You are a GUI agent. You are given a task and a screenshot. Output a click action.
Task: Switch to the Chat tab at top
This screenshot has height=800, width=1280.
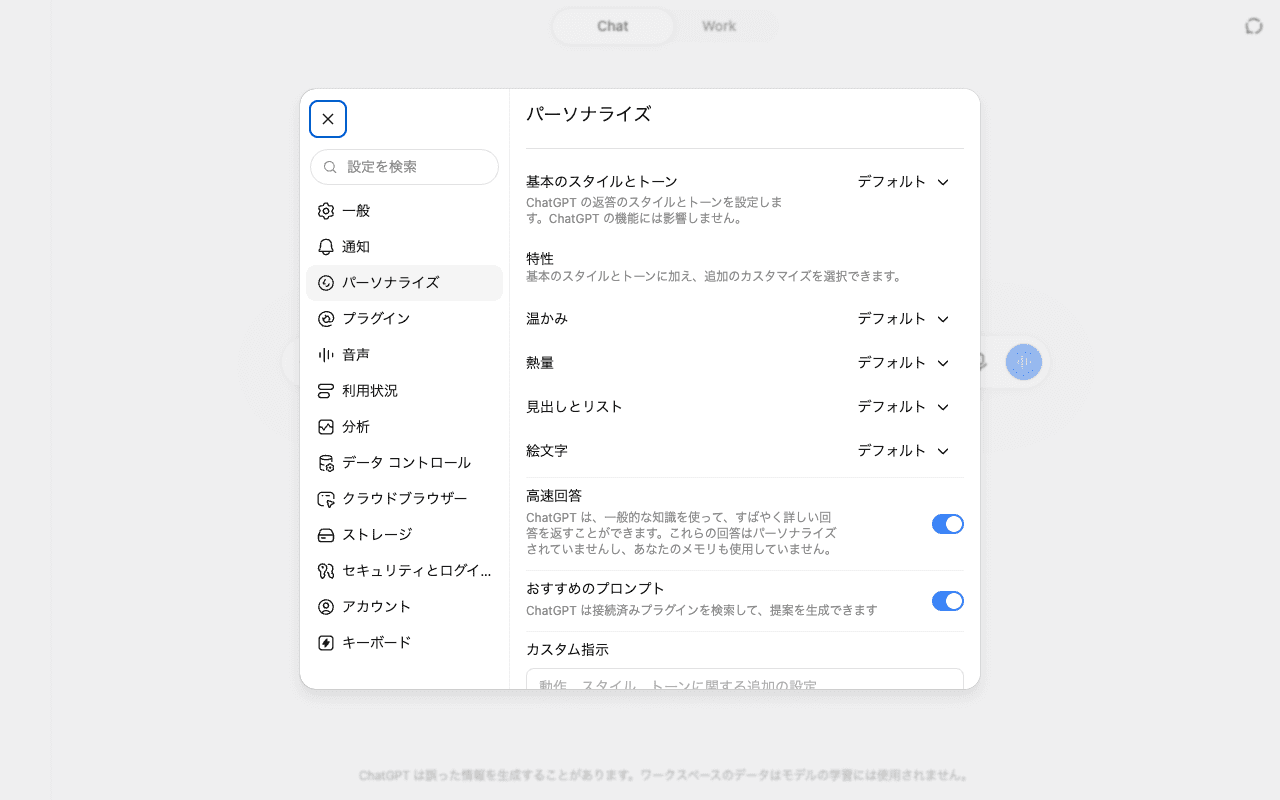point(613,26)
